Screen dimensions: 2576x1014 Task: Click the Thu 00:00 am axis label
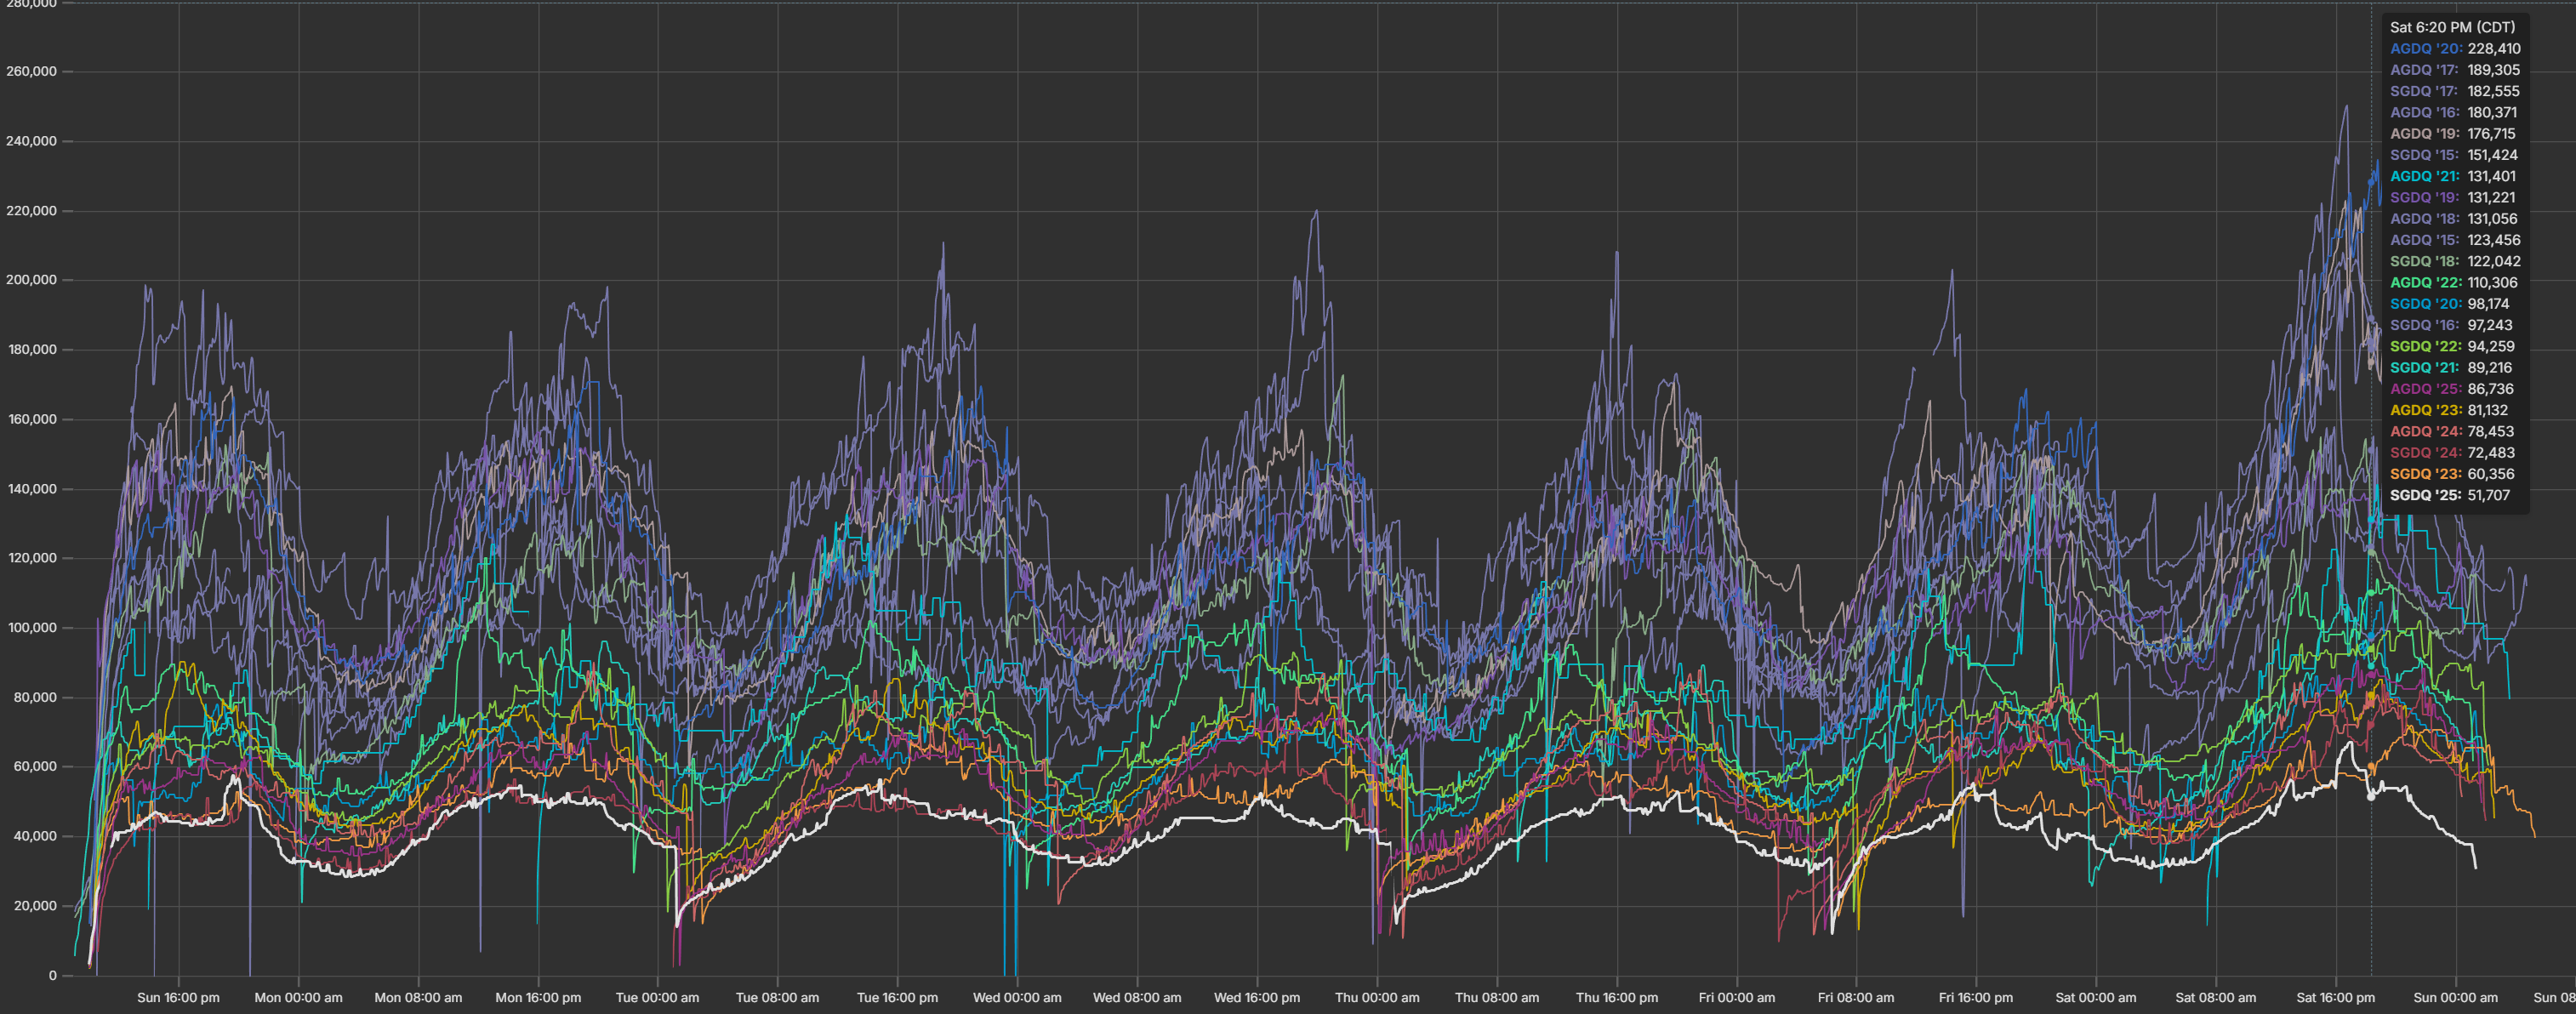[1377, 997]
